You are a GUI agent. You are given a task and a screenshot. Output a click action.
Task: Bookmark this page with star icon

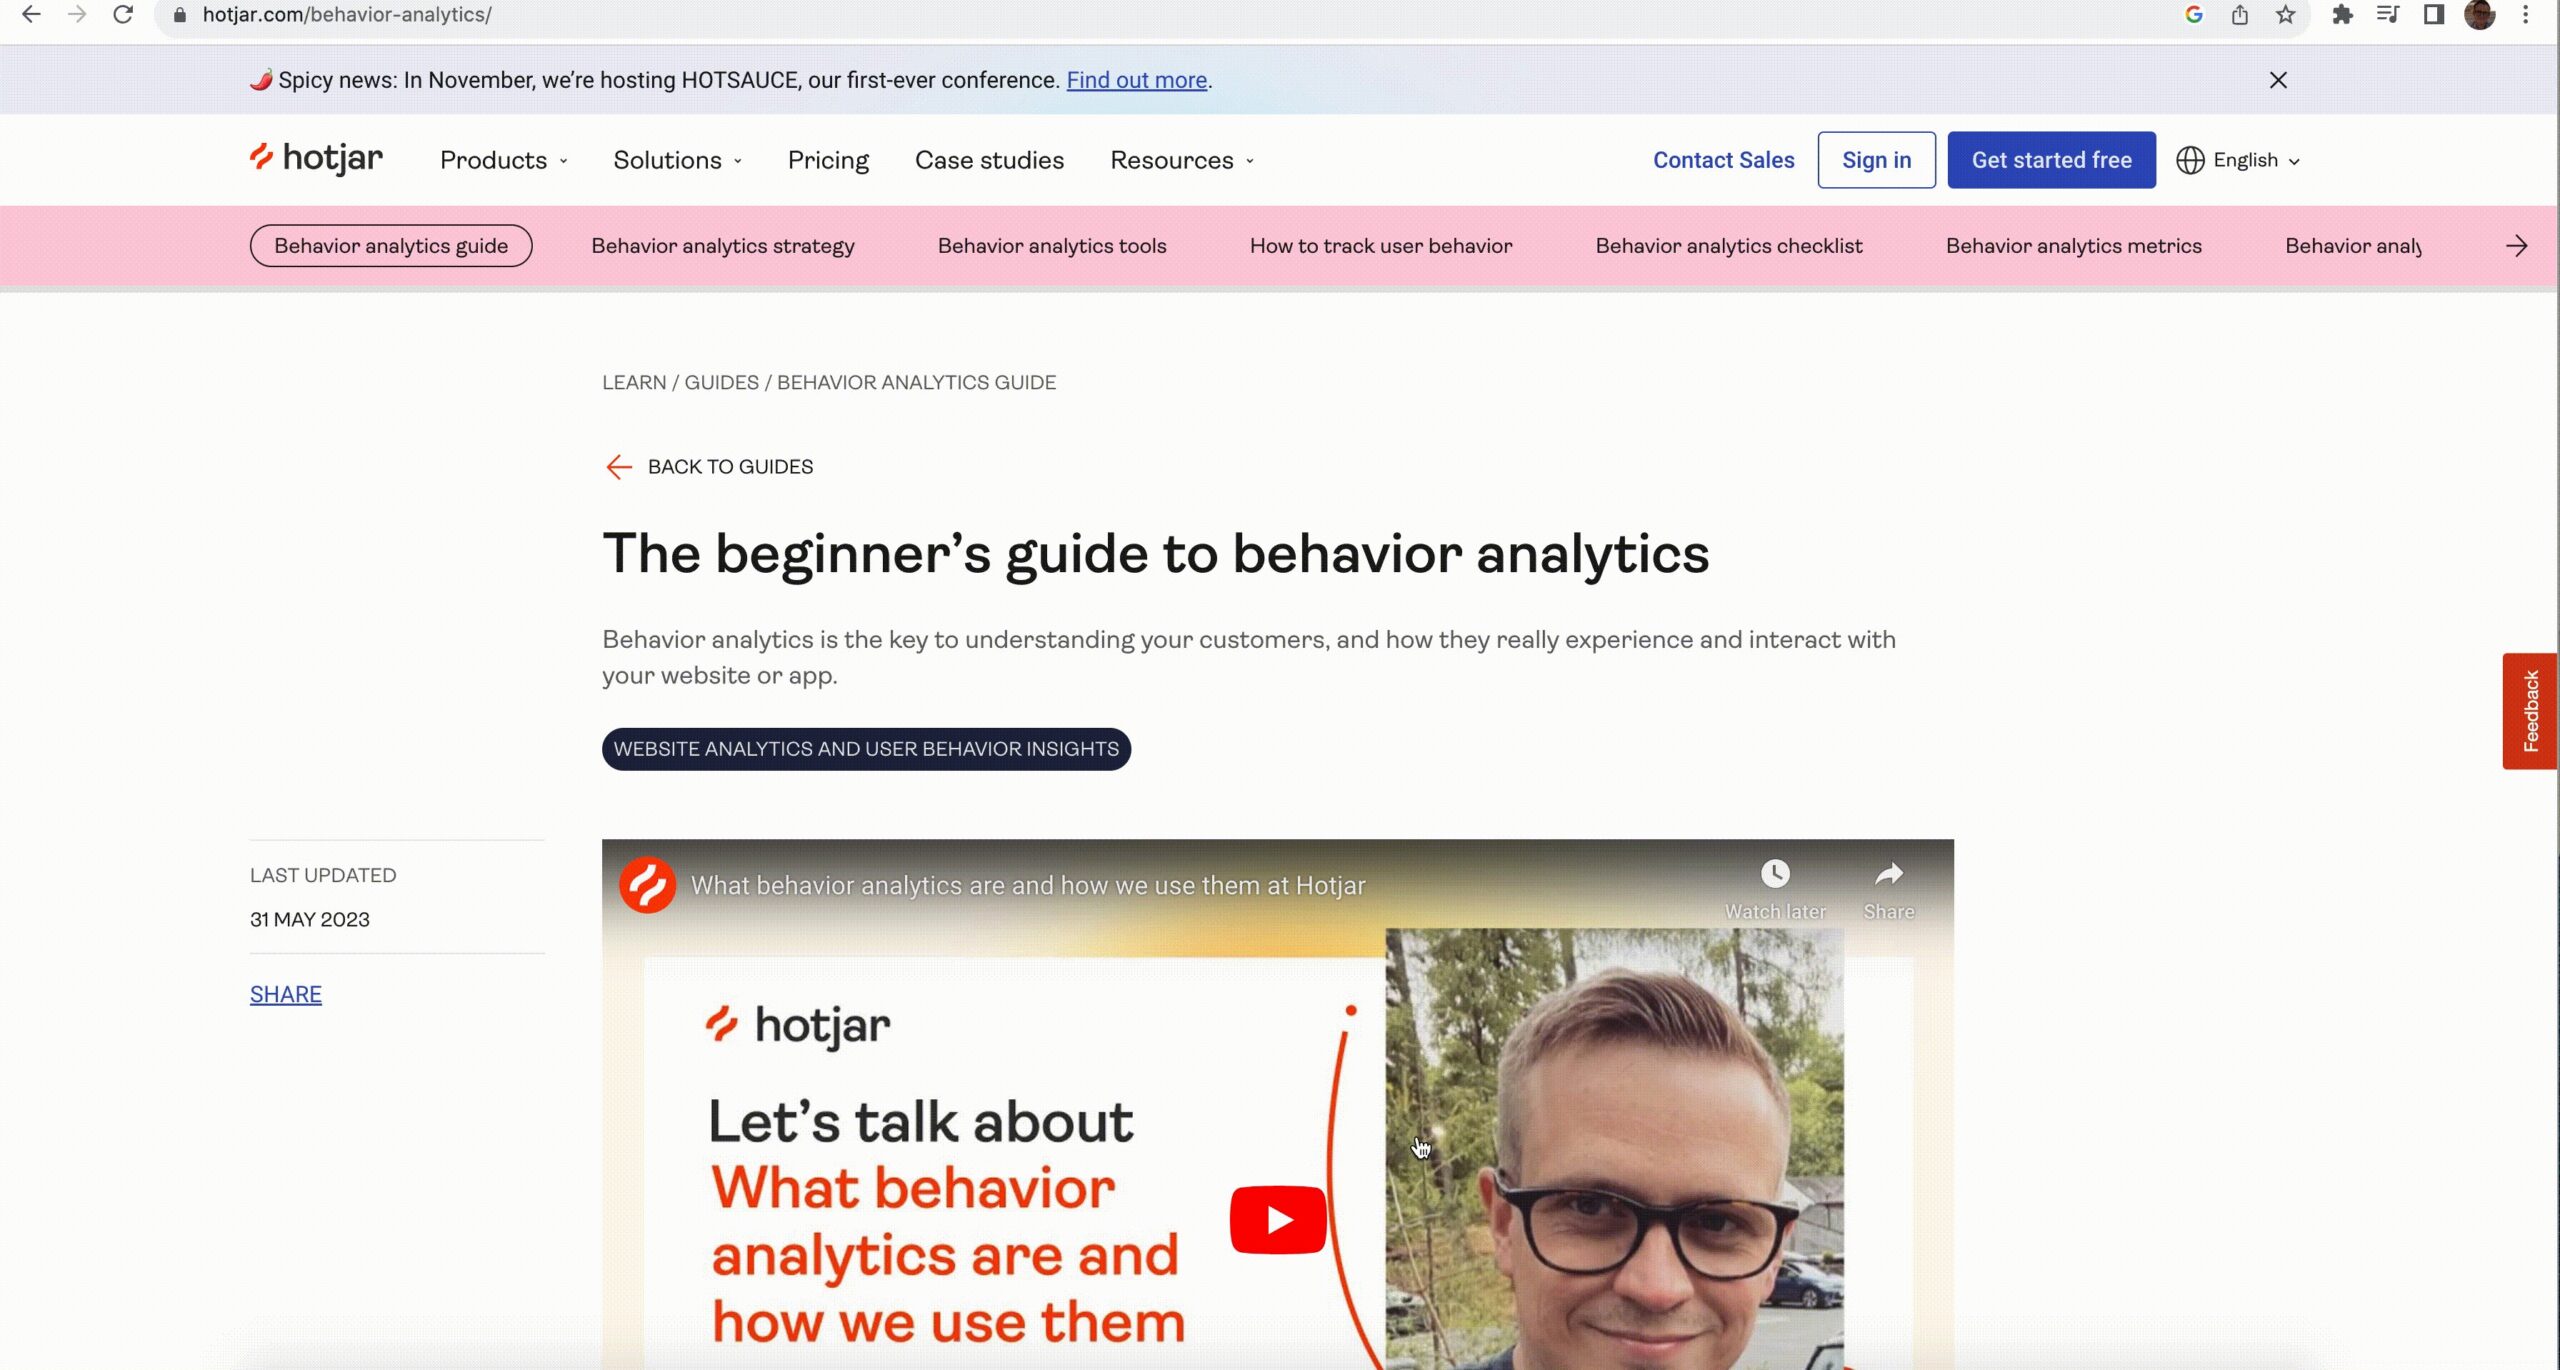click(x=2286, y=15)
